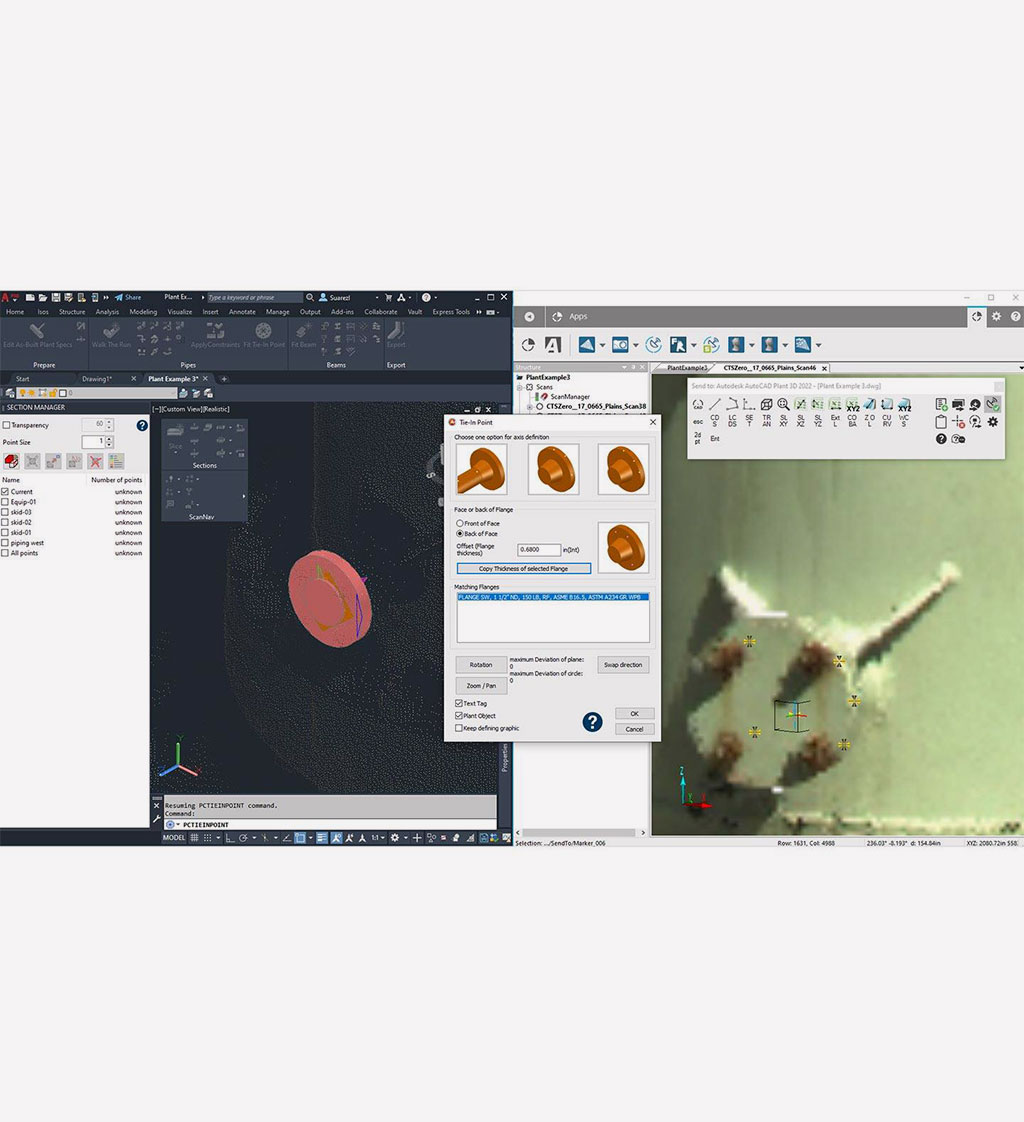Expand the Scans node in PlantExample3 tree
The height and width of the screenshot is (1122, 1024).
coord(519,387)
